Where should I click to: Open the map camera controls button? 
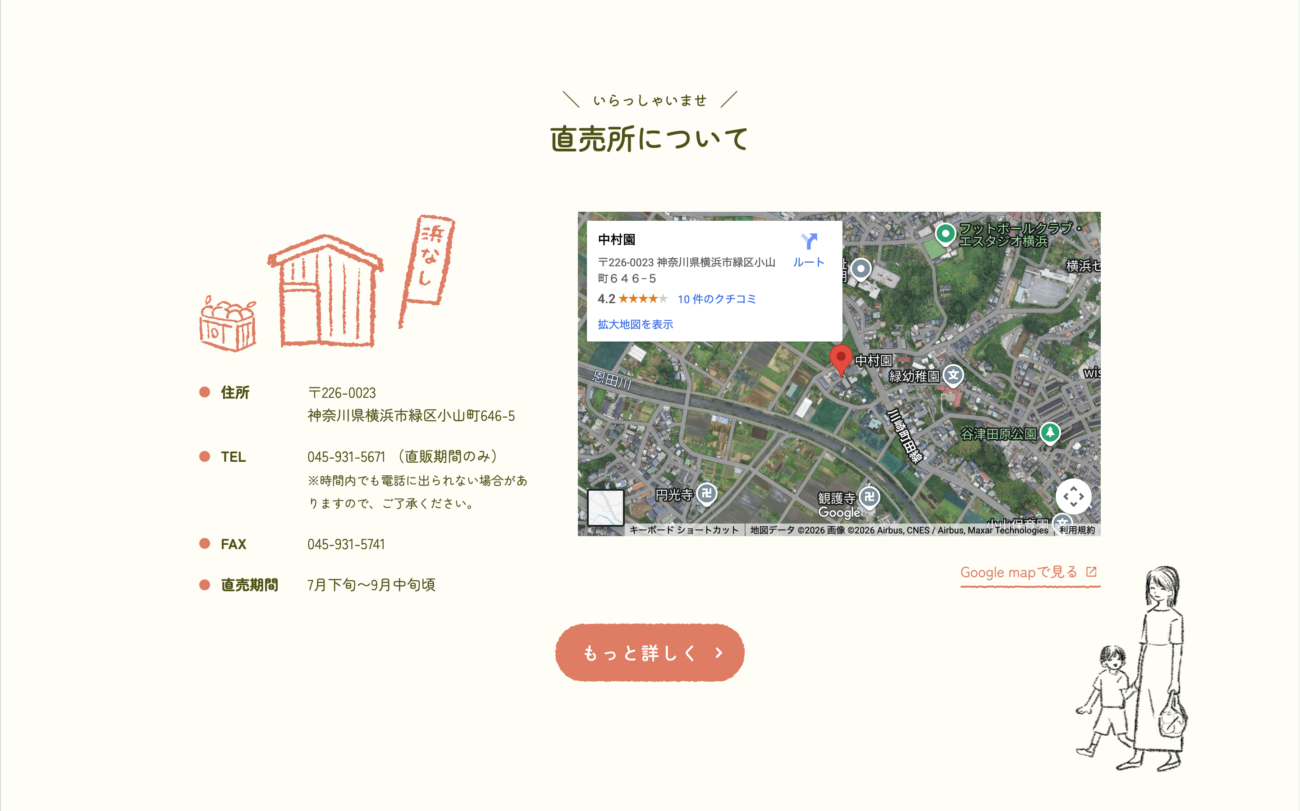pos(1073,496)
